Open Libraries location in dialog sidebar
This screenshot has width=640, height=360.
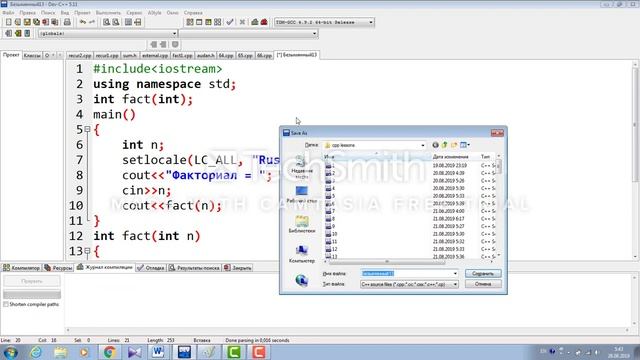pos(302,224)
